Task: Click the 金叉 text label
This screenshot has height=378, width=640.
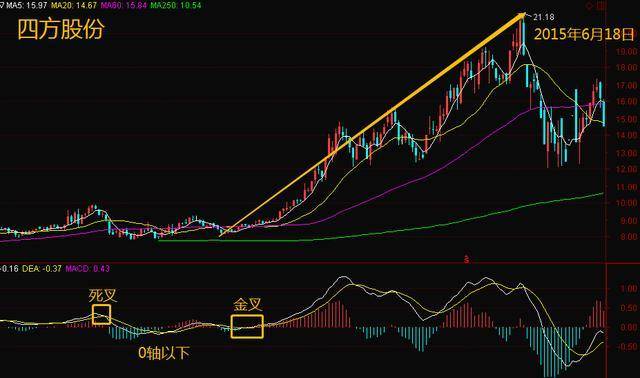Action: (247, 305)
